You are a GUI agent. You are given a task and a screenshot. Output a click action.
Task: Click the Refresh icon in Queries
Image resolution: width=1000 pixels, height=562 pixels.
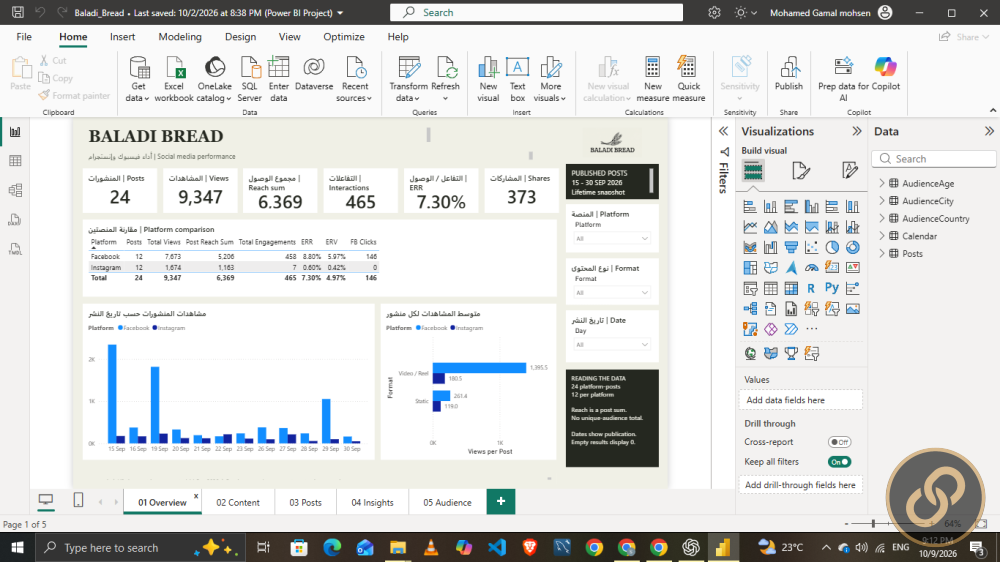[x=445, y=68]
